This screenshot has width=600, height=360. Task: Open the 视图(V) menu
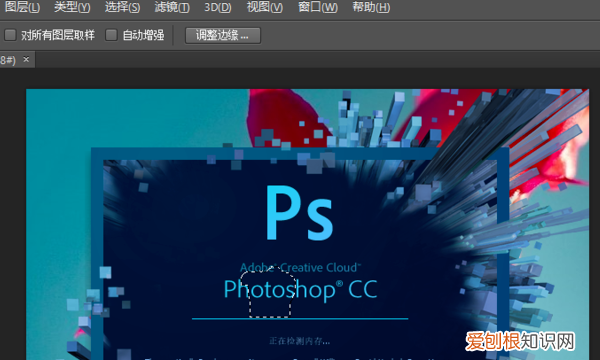[264, 7]
